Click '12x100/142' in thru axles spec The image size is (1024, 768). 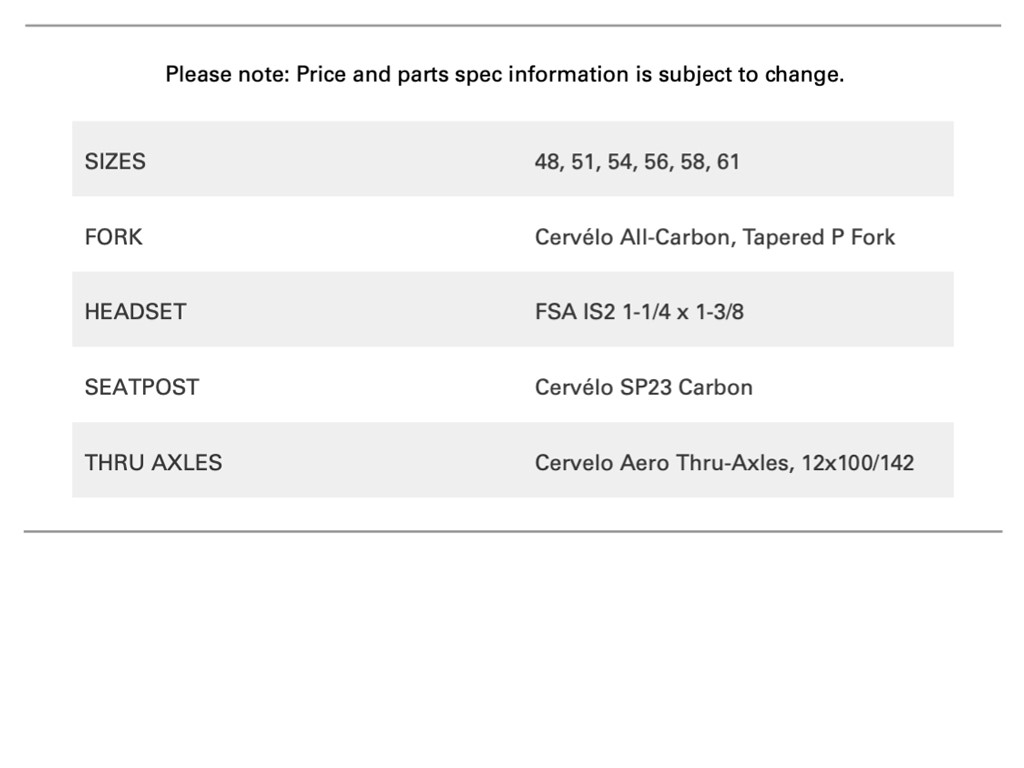pos(857,462)
